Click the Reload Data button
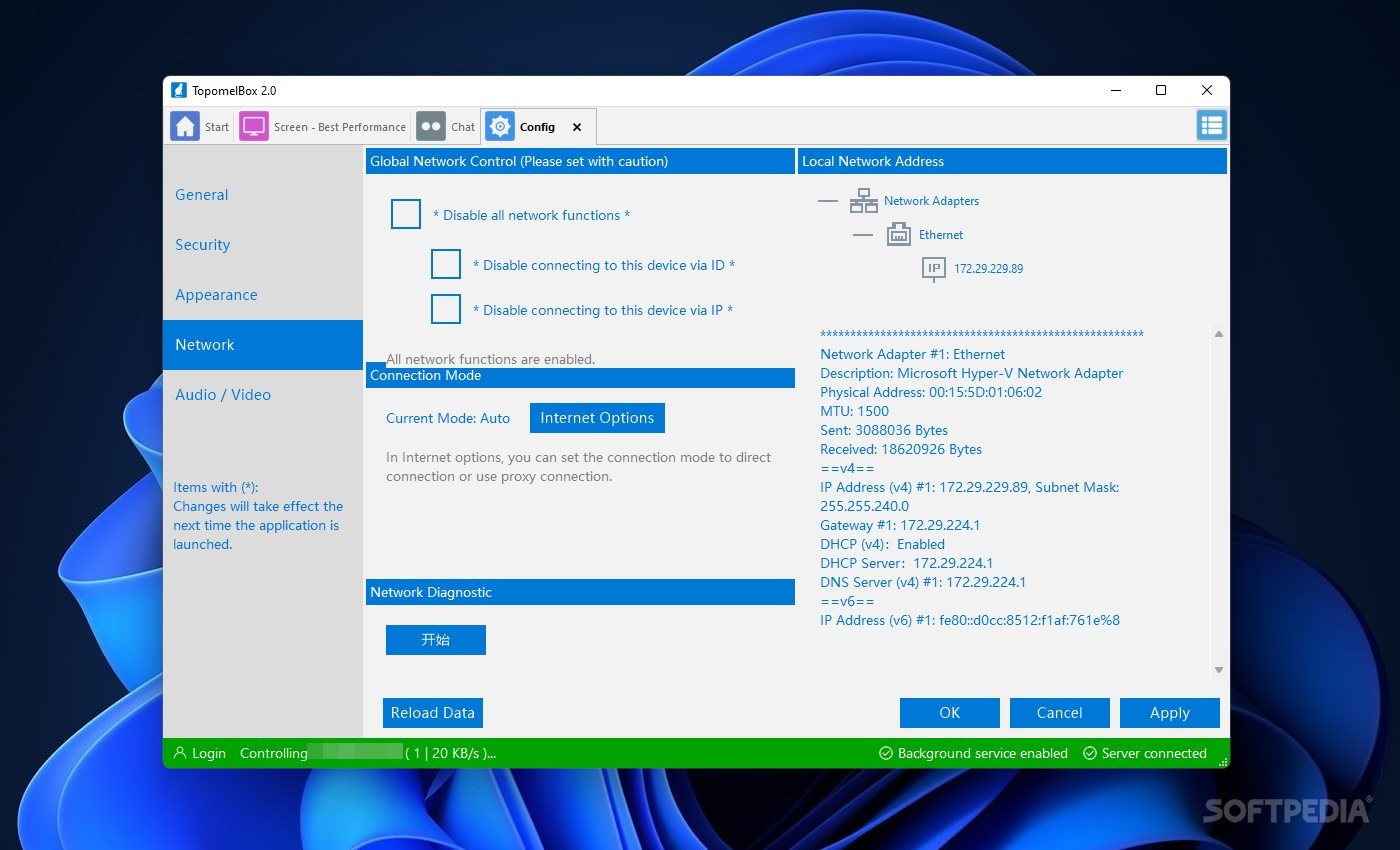The height and width of the screenshot is (850, 1400). tap(433, 713)
